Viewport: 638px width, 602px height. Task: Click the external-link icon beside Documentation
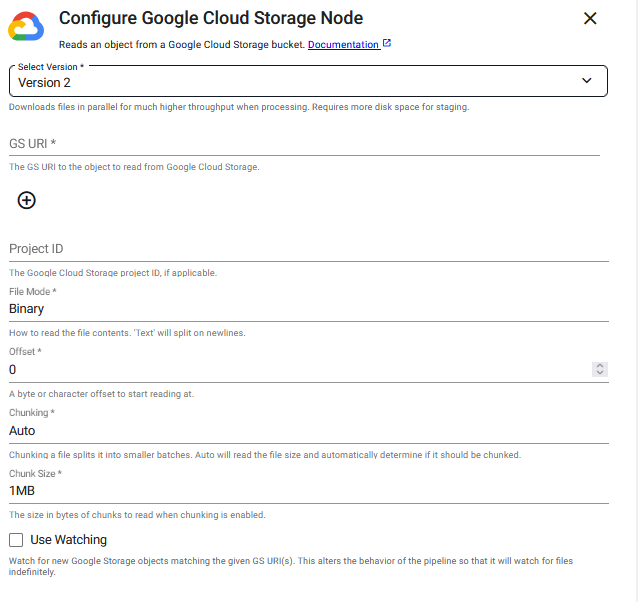click(x=387, y=44)
